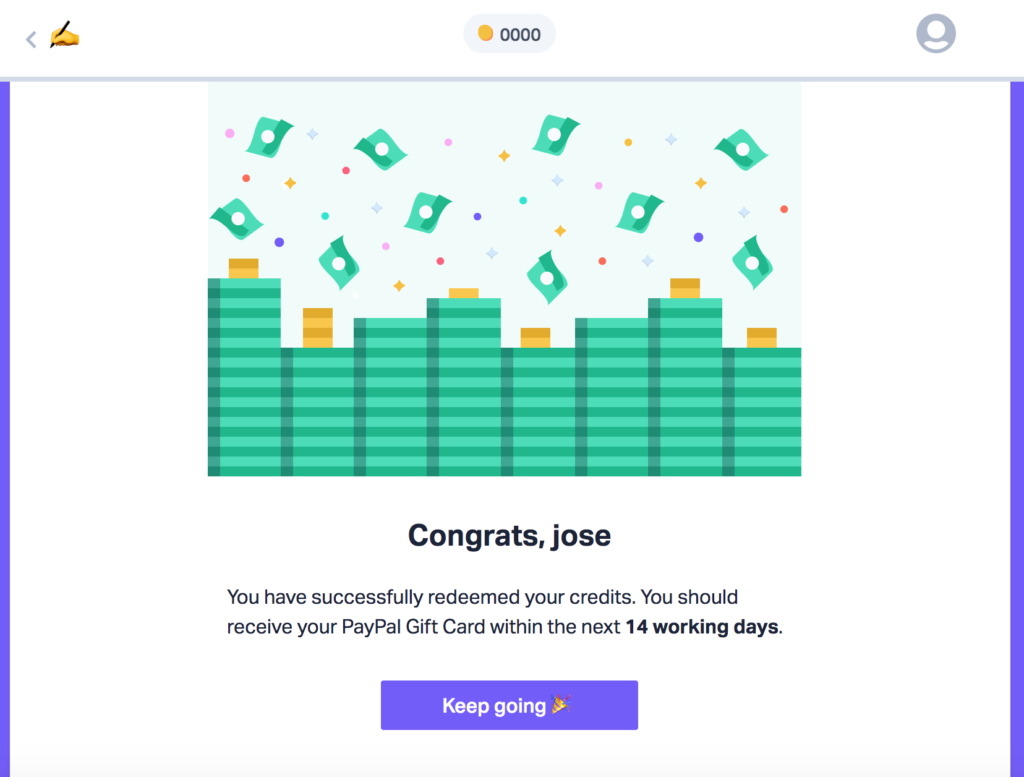Click the purple strip on right edge
The width and height of the screenshot is (1024, 777).
[1017, 429]
